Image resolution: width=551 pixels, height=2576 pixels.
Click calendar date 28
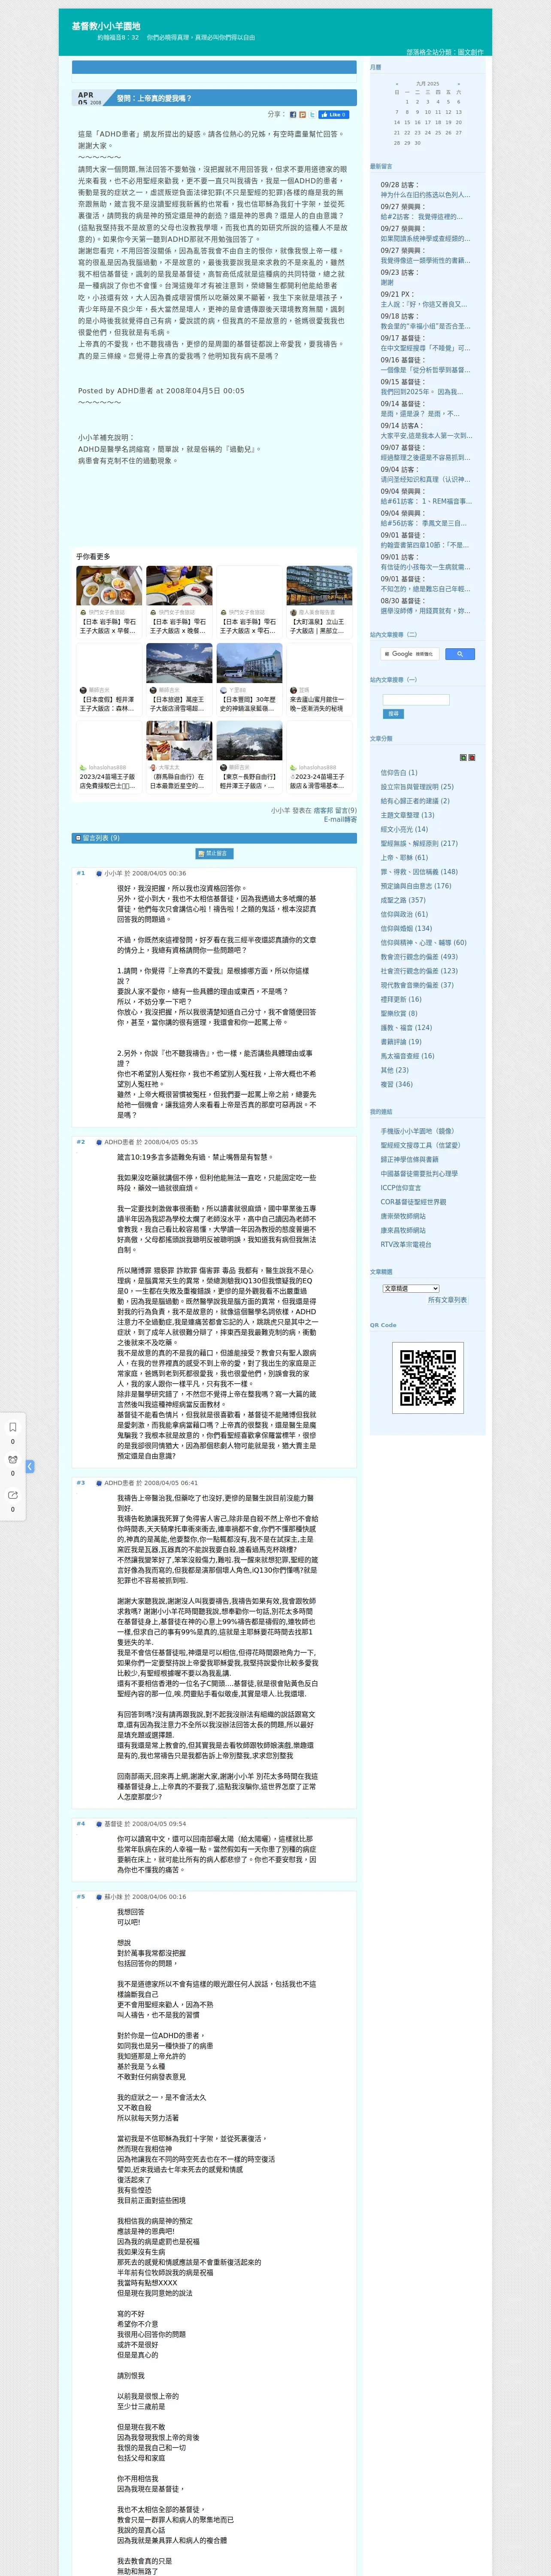(397, 143)
